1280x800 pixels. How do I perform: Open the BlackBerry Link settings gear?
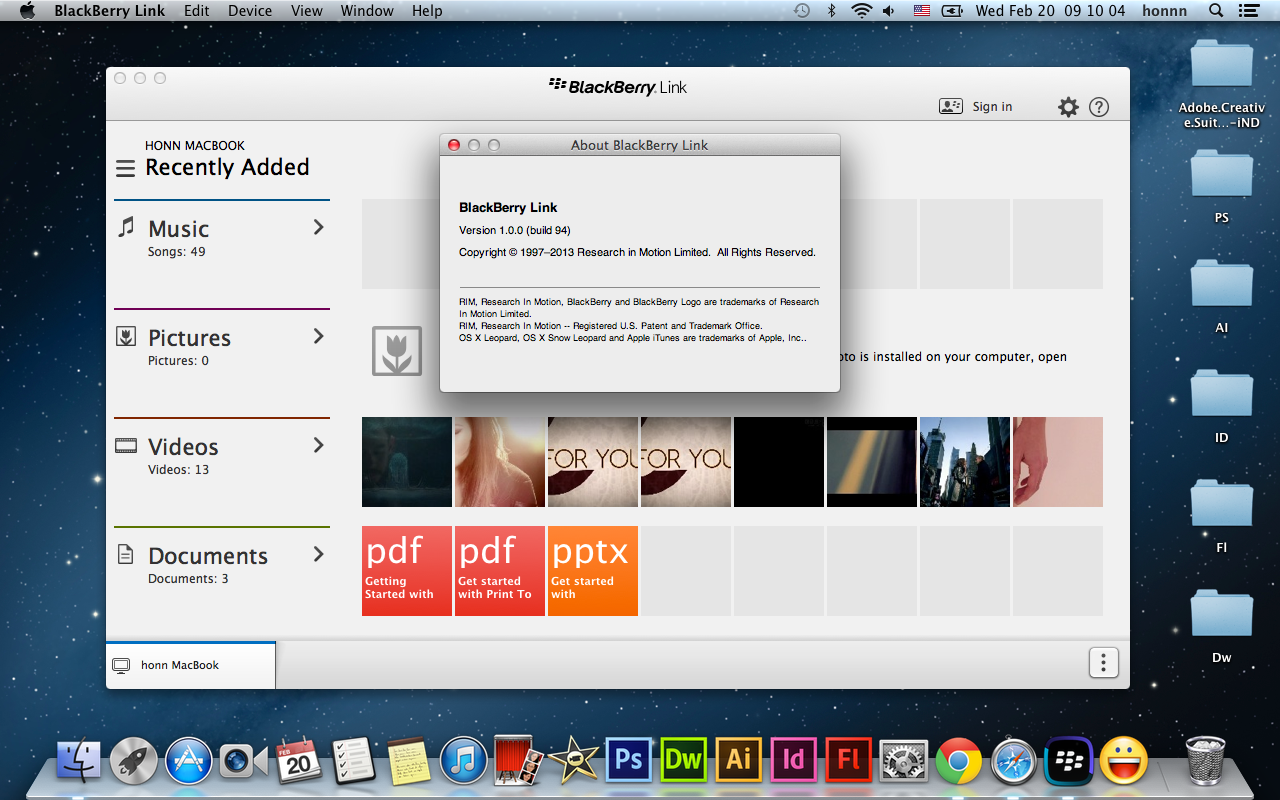pyautogui.click(x=1068, y=107)
